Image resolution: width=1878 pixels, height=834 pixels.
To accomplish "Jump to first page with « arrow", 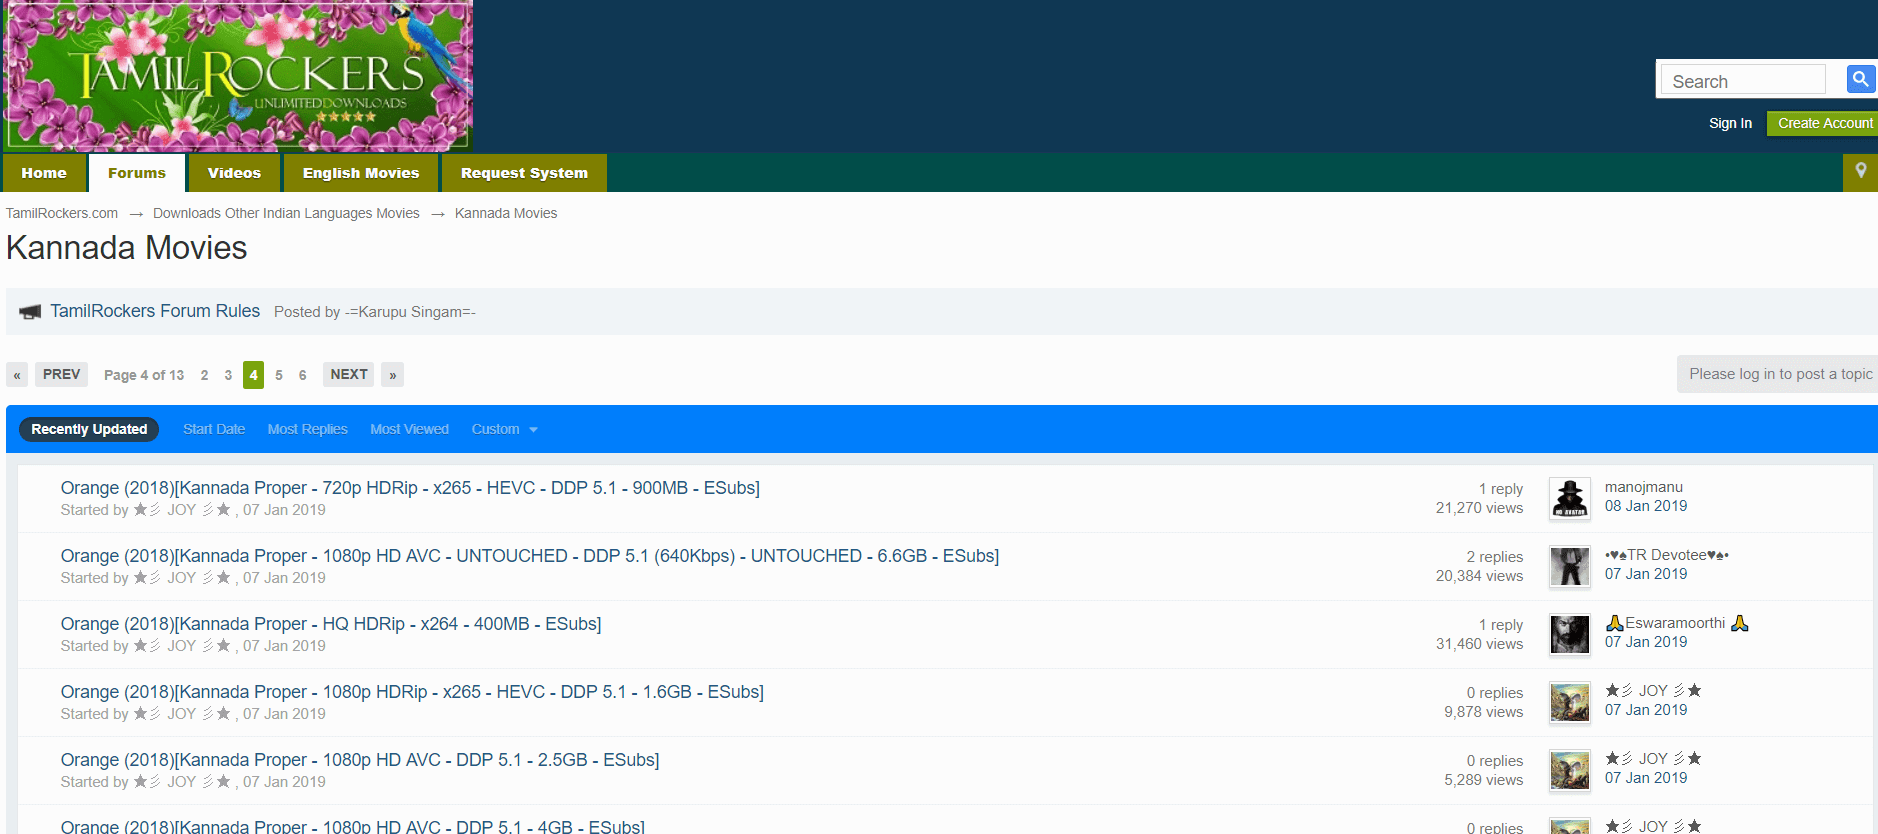I will click(x=17, y=375).
